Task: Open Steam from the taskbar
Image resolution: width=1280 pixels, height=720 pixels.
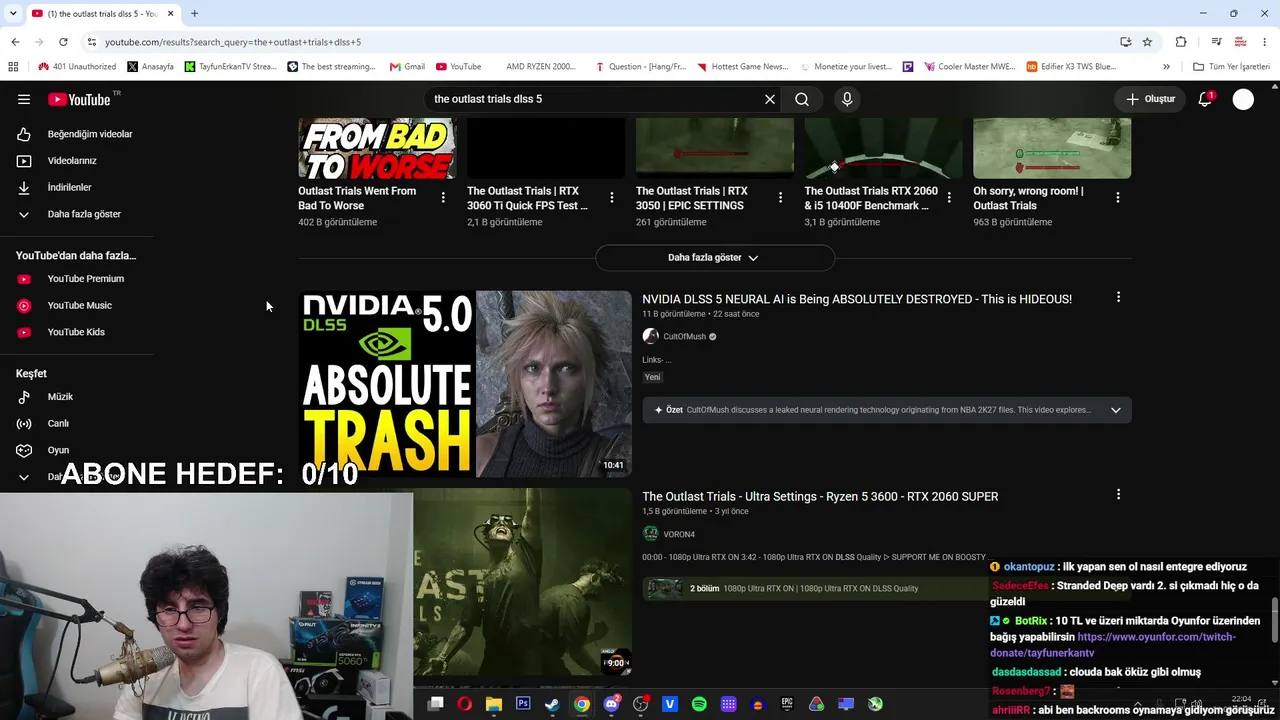Action: pos(552,704)
